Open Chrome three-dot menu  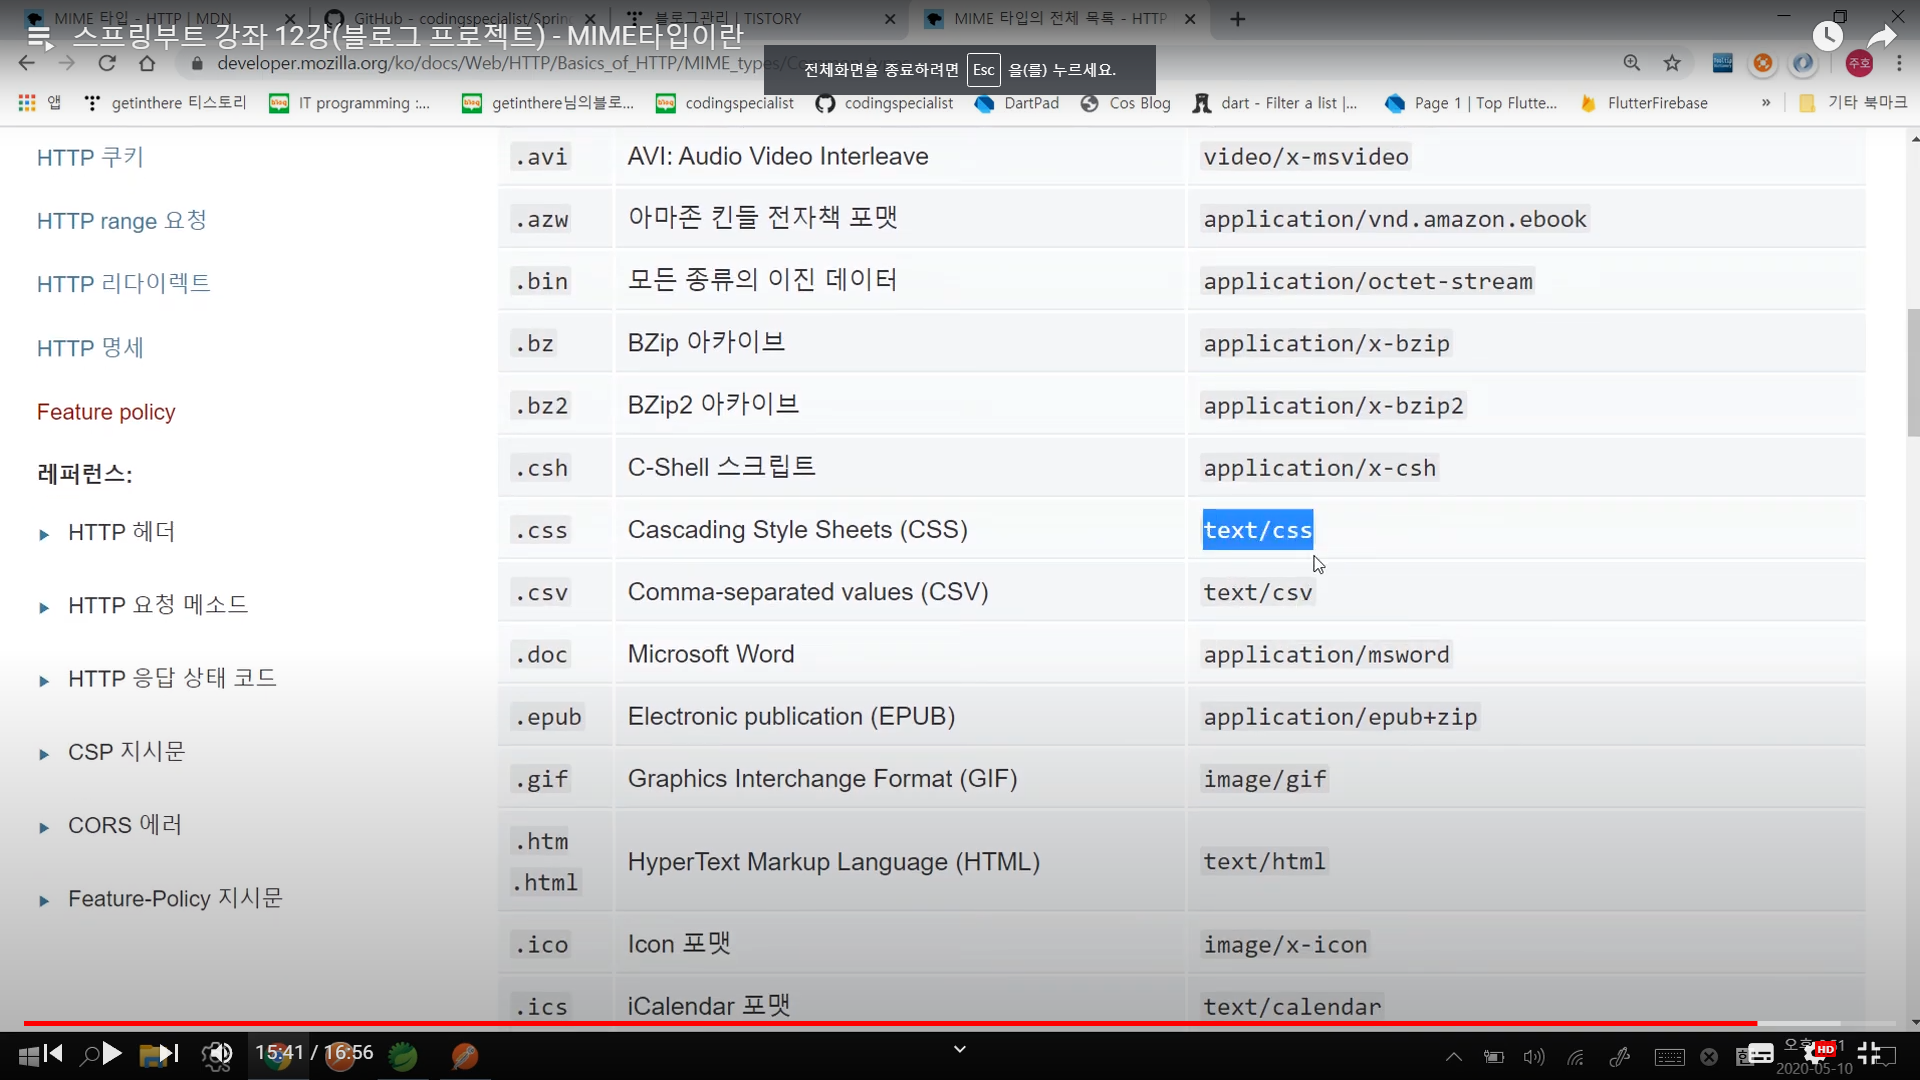[1899, 63]
